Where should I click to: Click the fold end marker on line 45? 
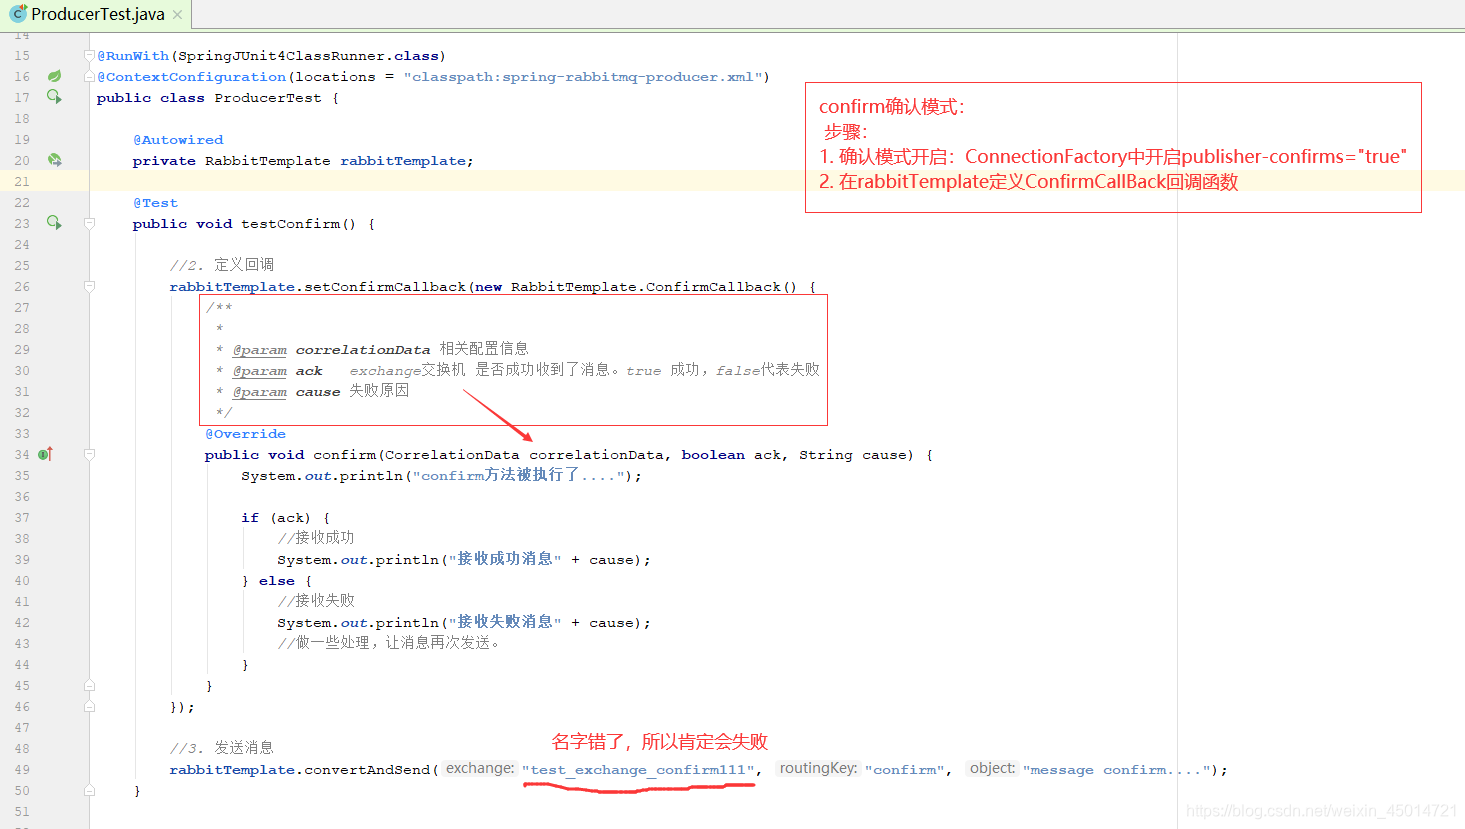coord(89,686)
